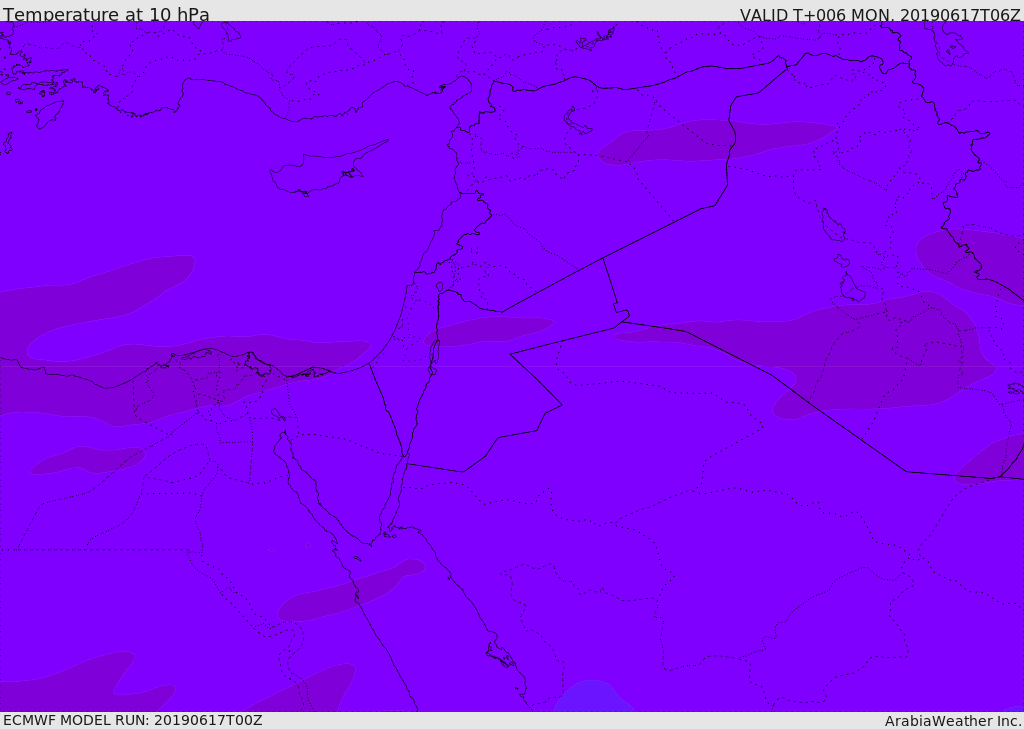
Task: Click the Jordan-Iraq-Saudi Arabia border junction
Action: click(625, 321)
